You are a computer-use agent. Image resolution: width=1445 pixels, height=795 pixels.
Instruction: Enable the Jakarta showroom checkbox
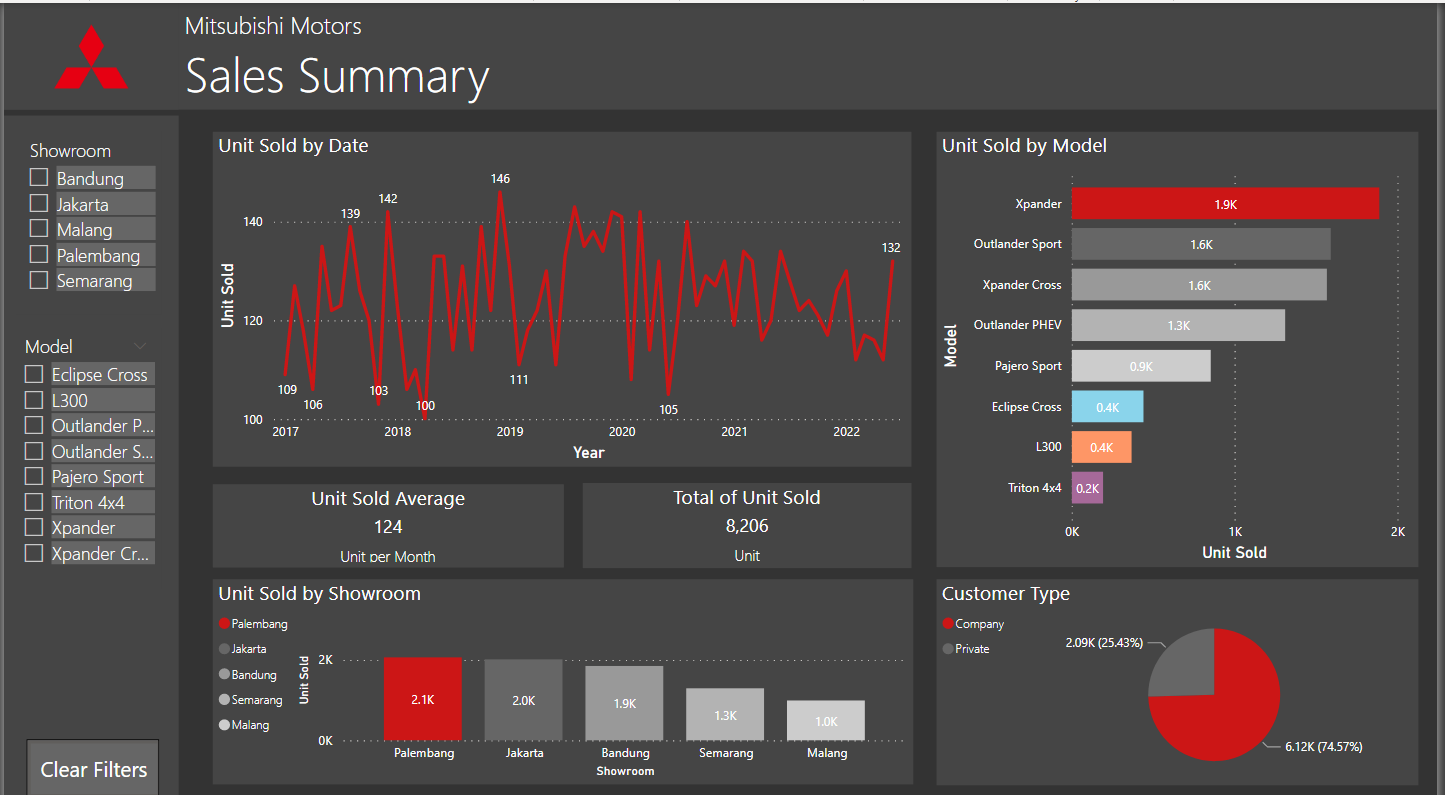point(38,203)
